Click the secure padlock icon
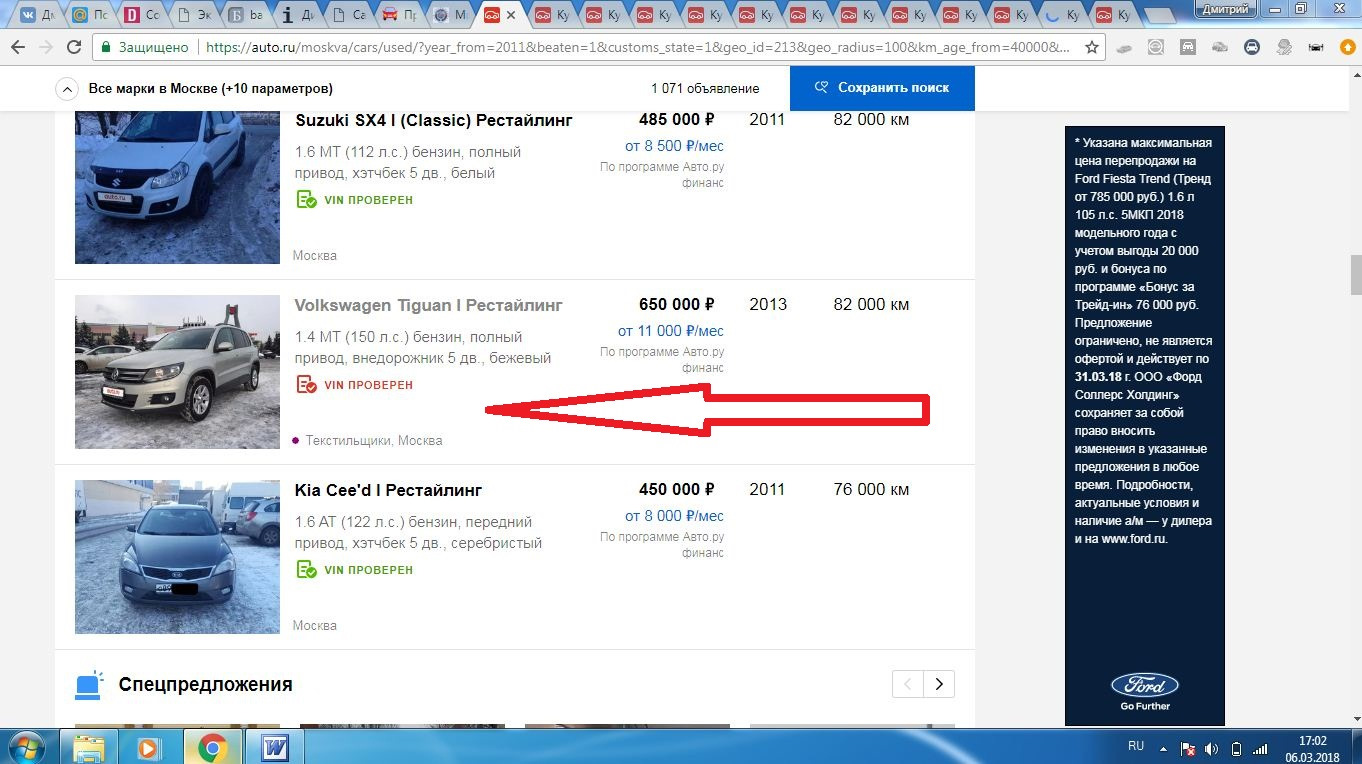The image size is (1362, 764). (x=105, y=47)
